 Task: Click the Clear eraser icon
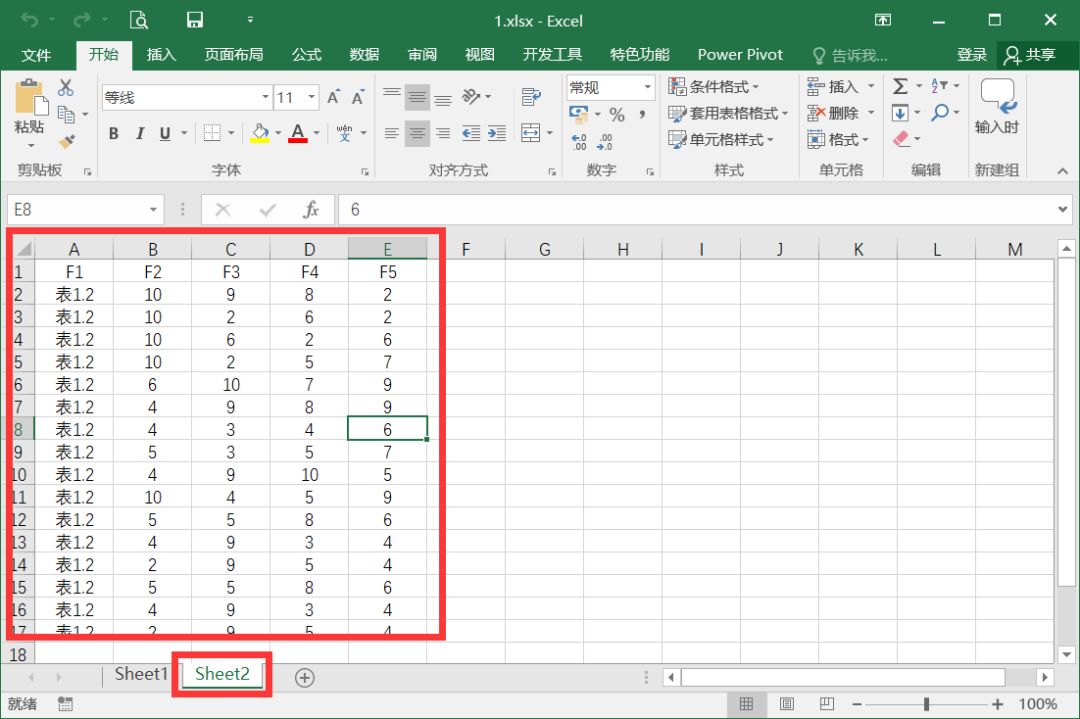[901, 139]
